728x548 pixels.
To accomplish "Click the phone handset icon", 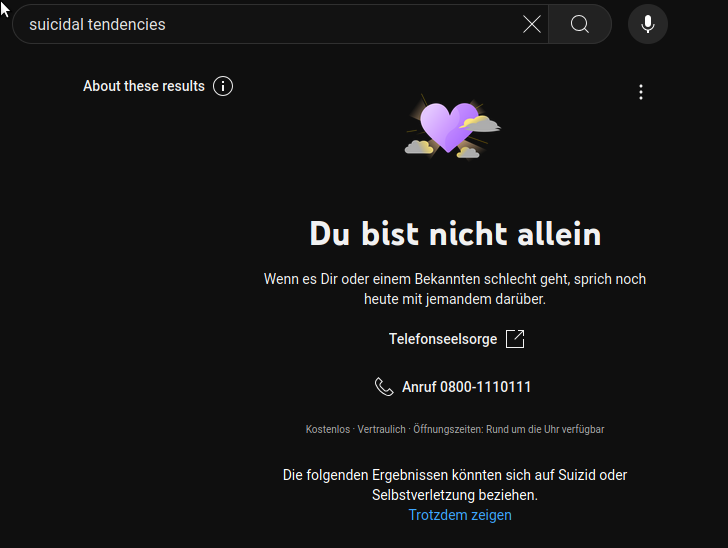I will 384,386.
